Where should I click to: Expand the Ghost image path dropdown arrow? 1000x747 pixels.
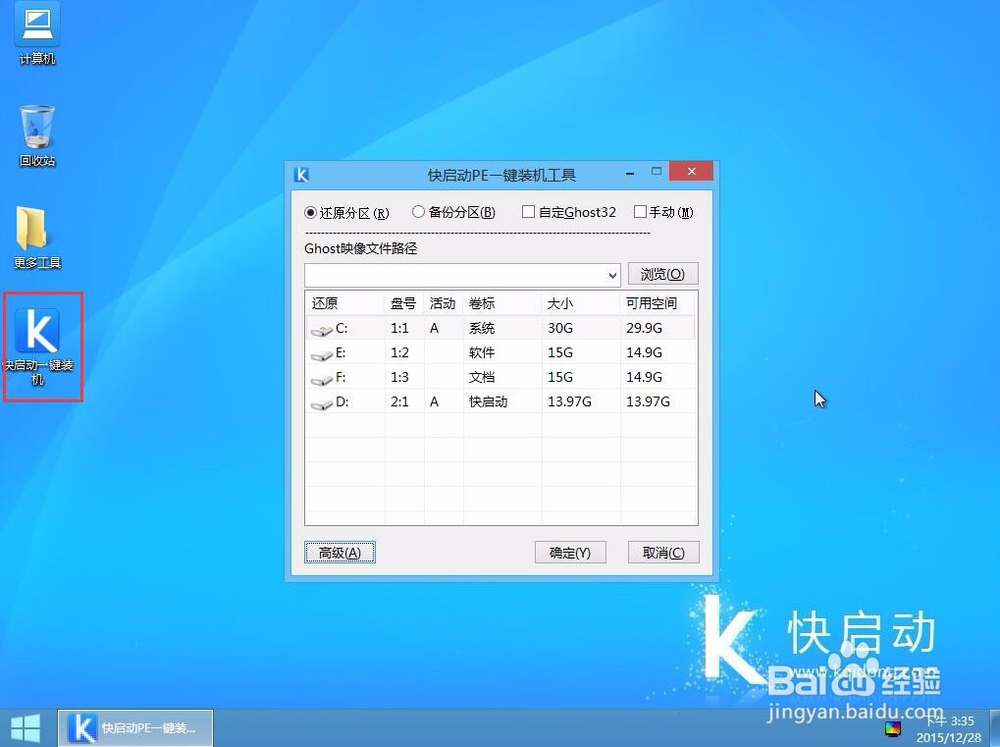point(612,276)
